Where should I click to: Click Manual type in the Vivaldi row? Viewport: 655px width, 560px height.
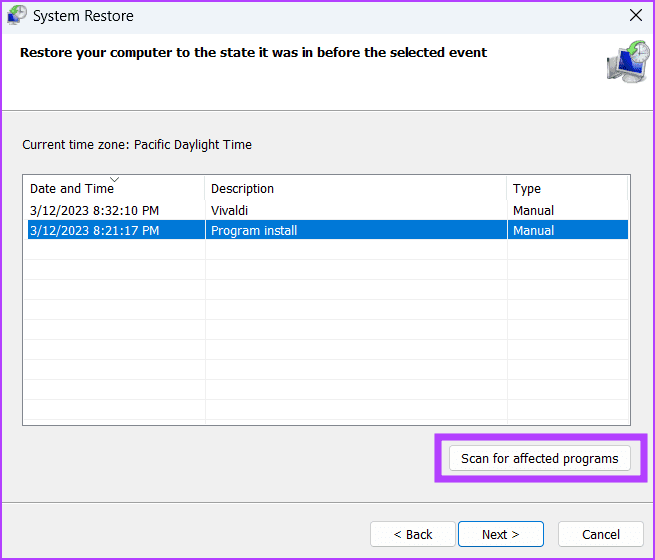point(533,210)
